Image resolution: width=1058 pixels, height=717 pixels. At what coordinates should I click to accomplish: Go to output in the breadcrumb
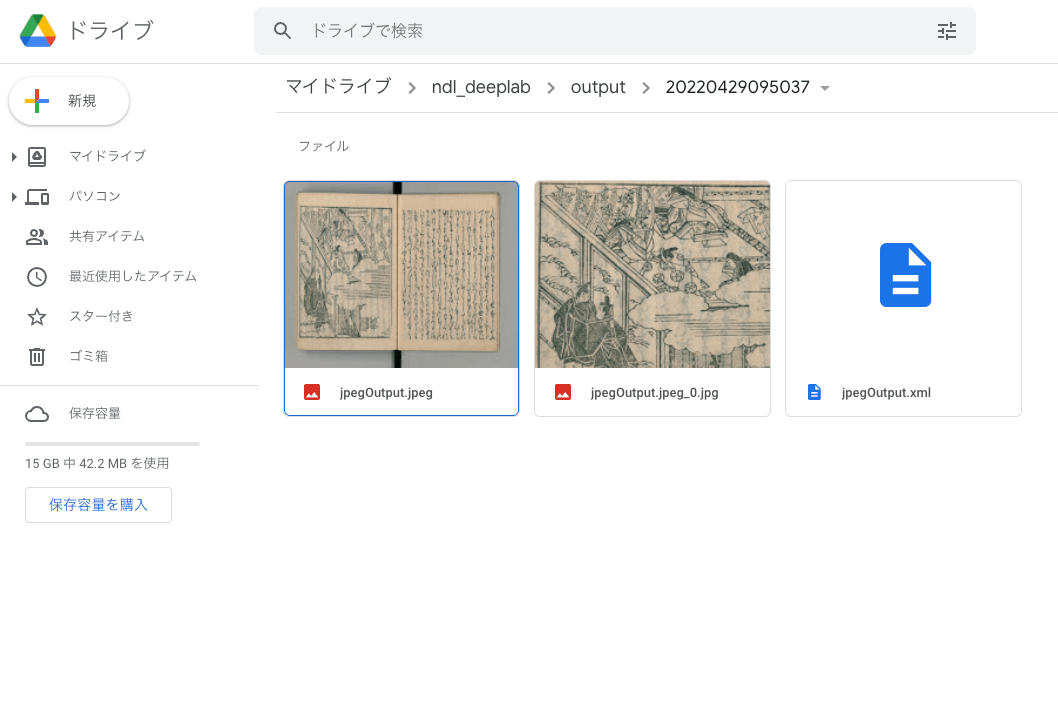[x=598, y=87]
